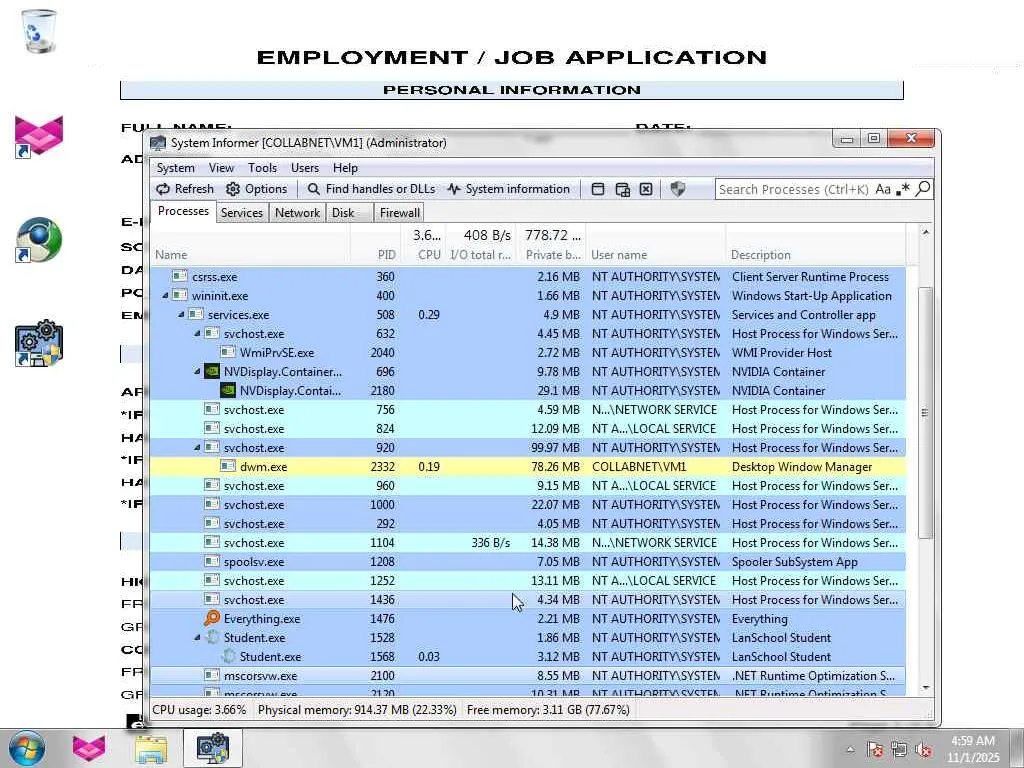Collapse svchost.exe PID 920 node
This screenshot has width=1024, height=768.
(197, 448)
